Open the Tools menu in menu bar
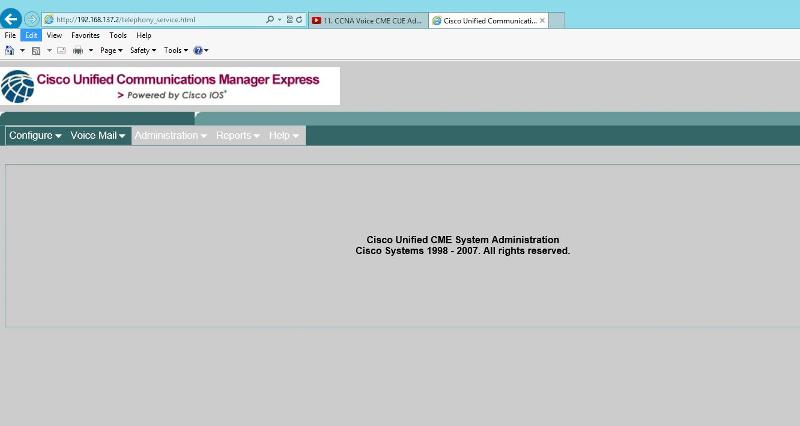The width and height of the screenshot is (800, 426). click(118, 35)
